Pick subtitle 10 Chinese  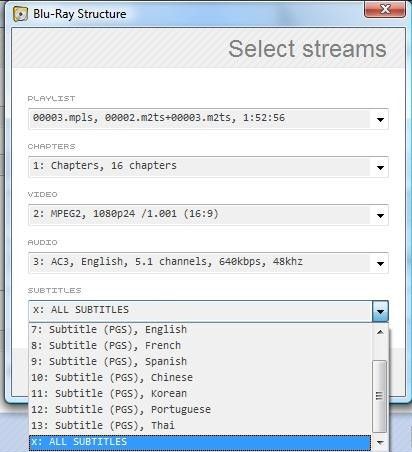click(x=200, y=378)
